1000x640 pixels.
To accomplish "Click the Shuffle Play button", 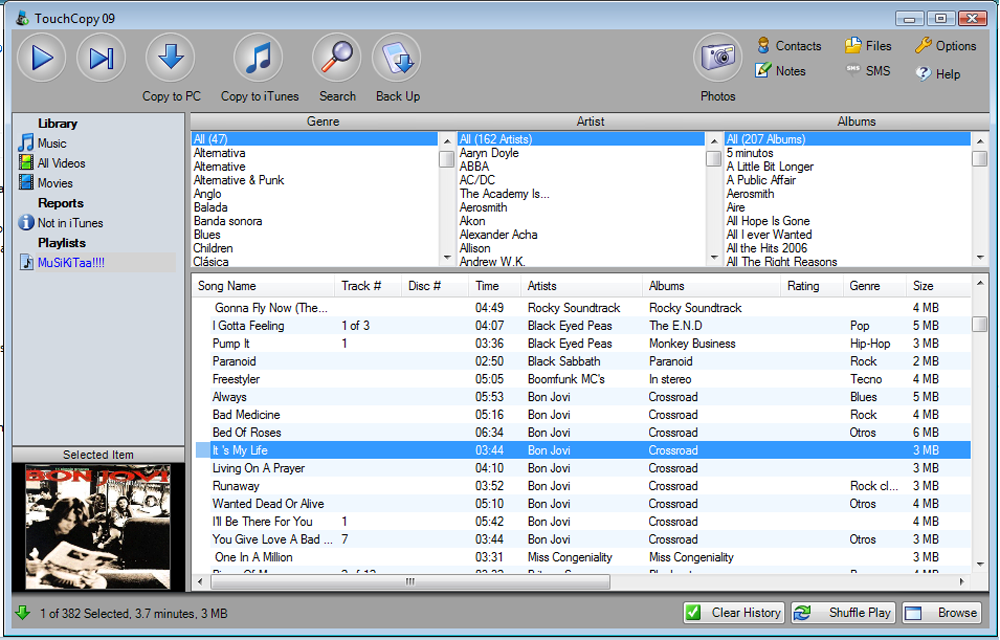I will 843,613.
